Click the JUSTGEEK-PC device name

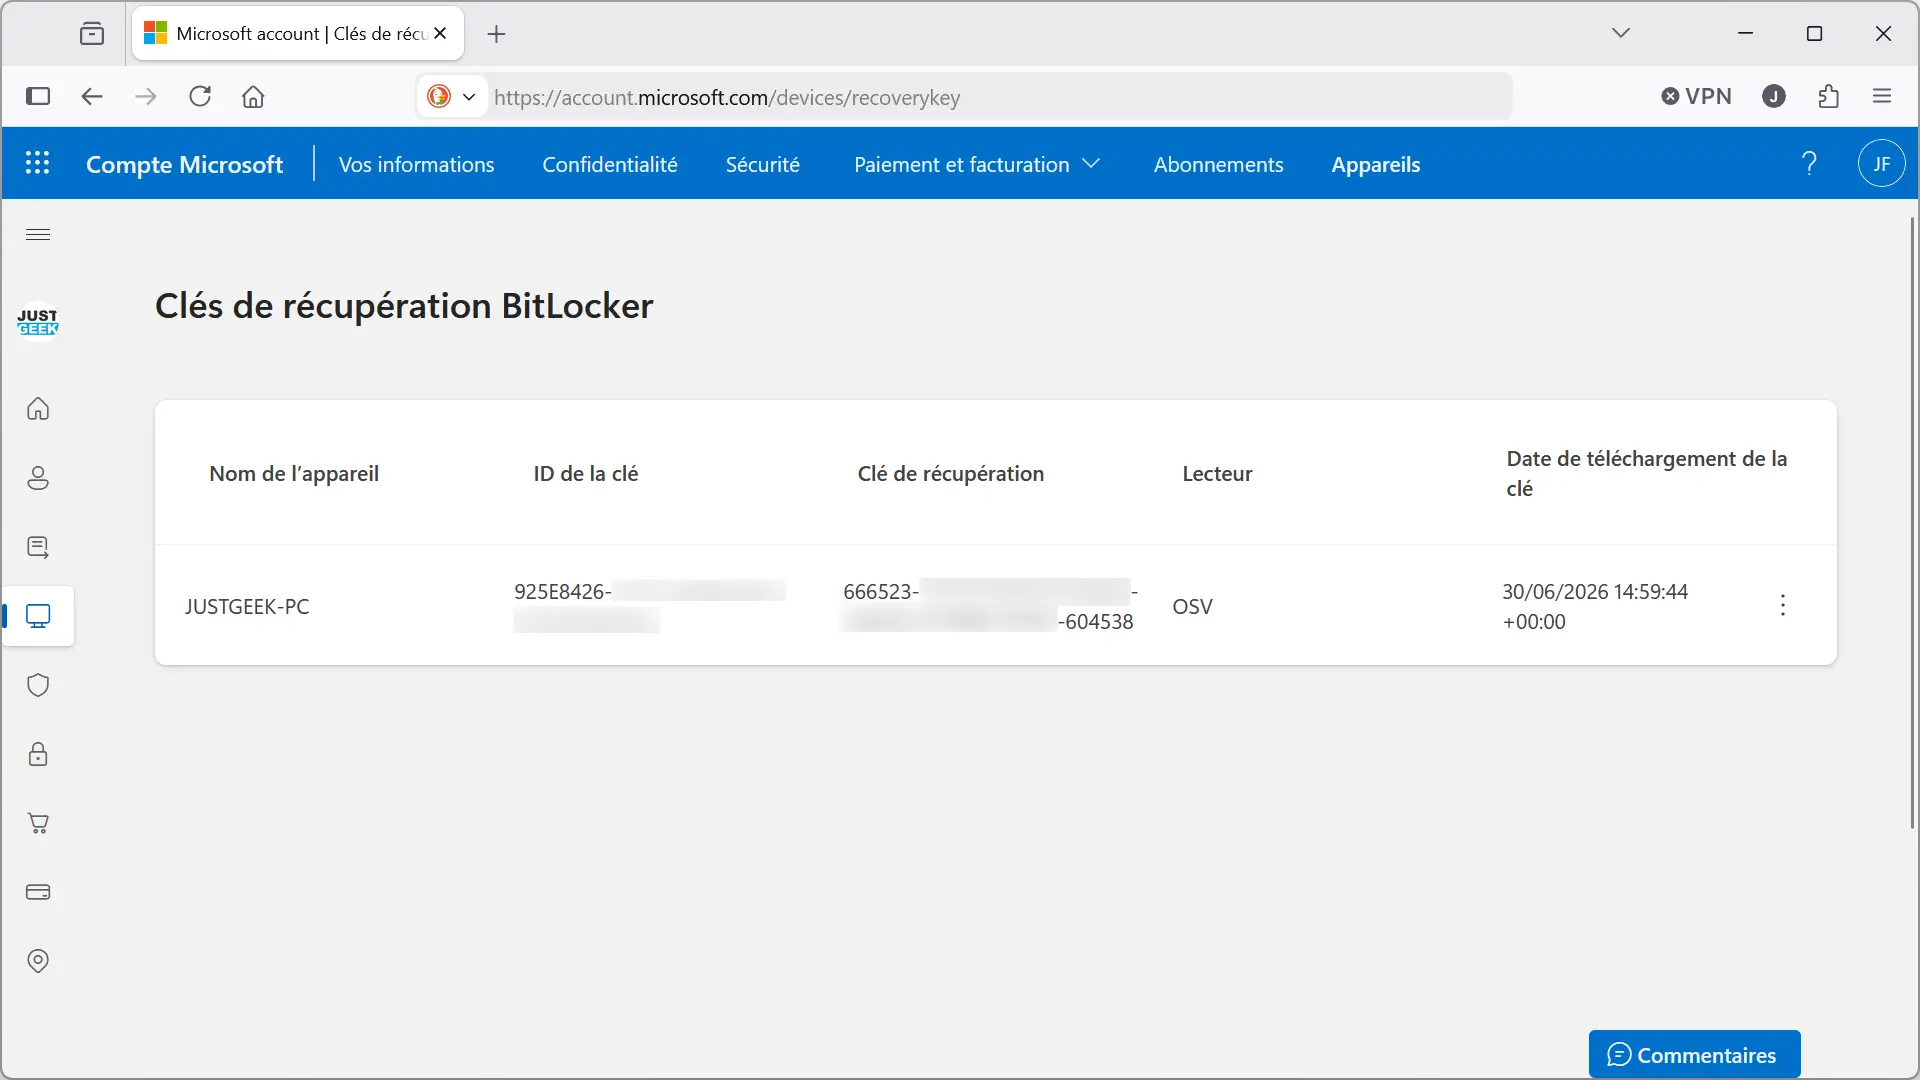tap(247, 606)
